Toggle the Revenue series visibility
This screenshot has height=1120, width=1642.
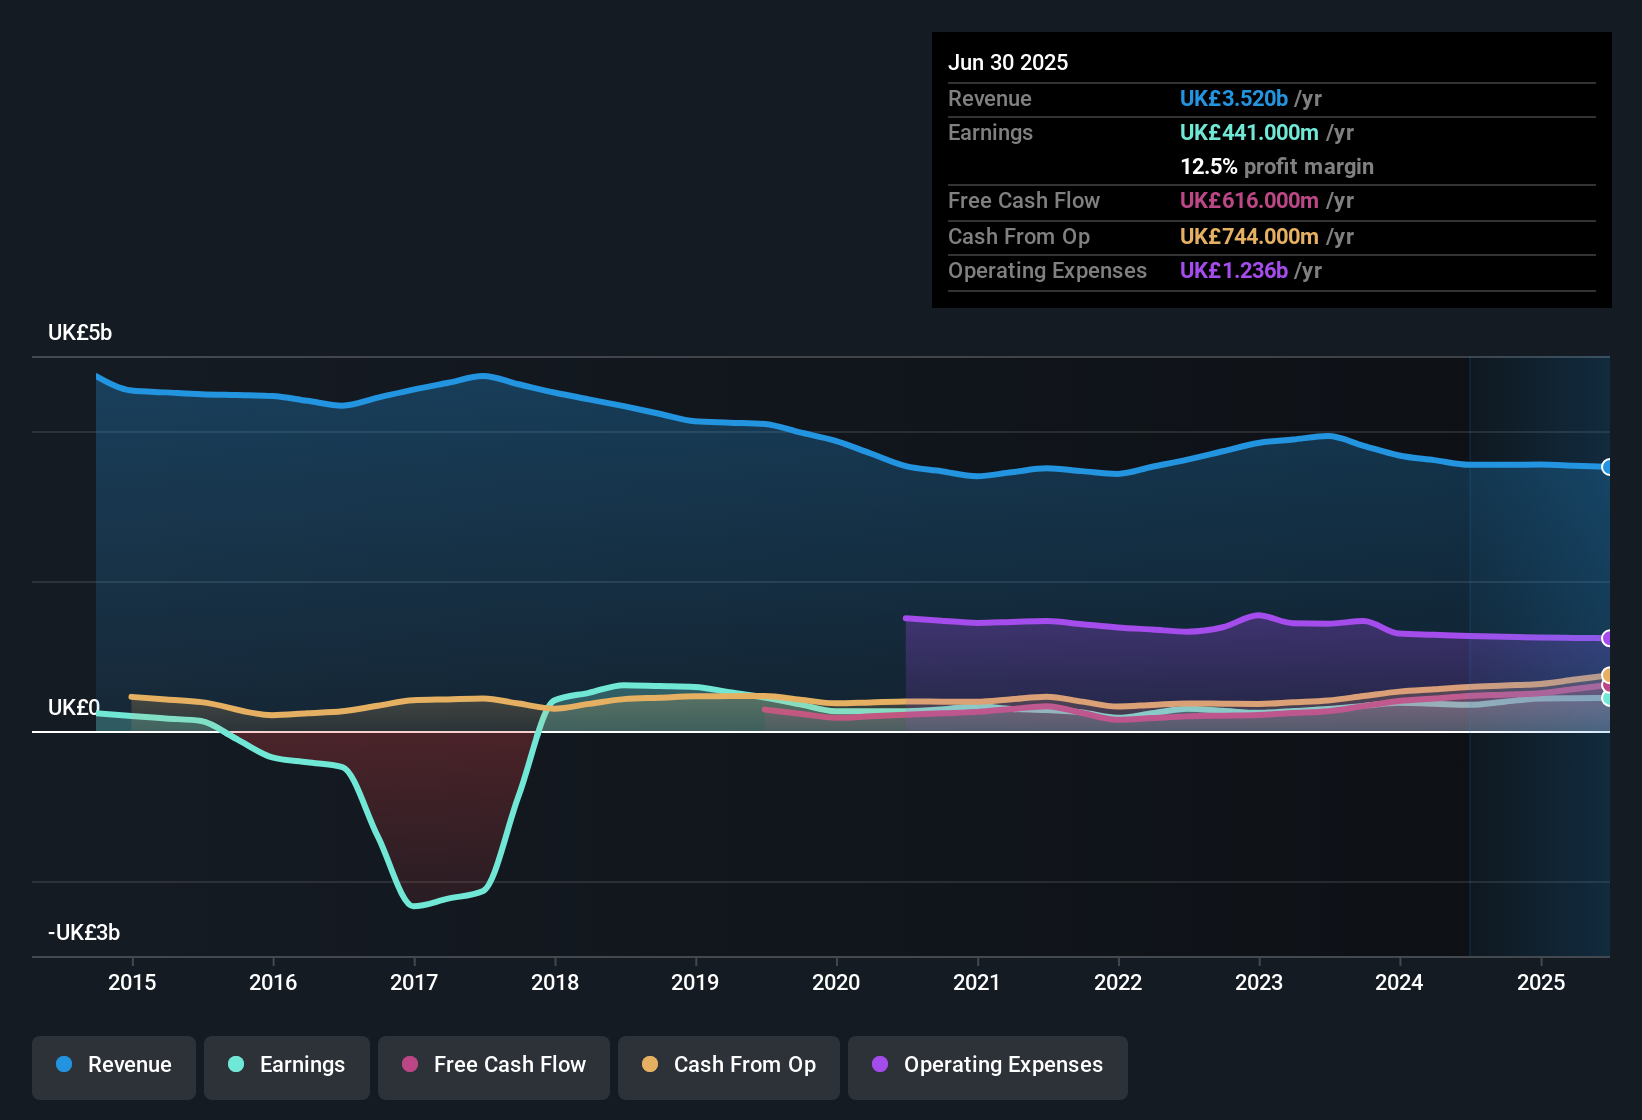[x=113, y=1065]
